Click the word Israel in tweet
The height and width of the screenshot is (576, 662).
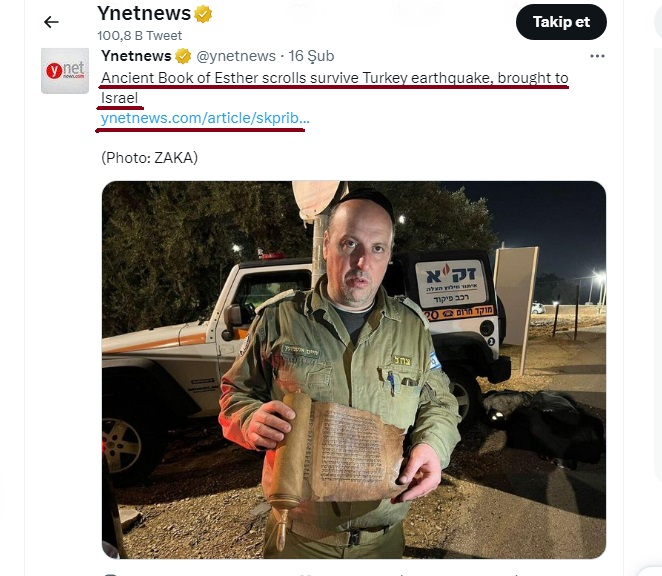pos(119,98)
